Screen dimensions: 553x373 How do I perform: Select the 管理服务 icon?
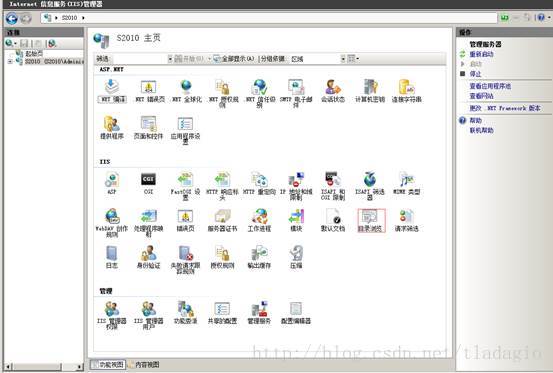[259, 313]
